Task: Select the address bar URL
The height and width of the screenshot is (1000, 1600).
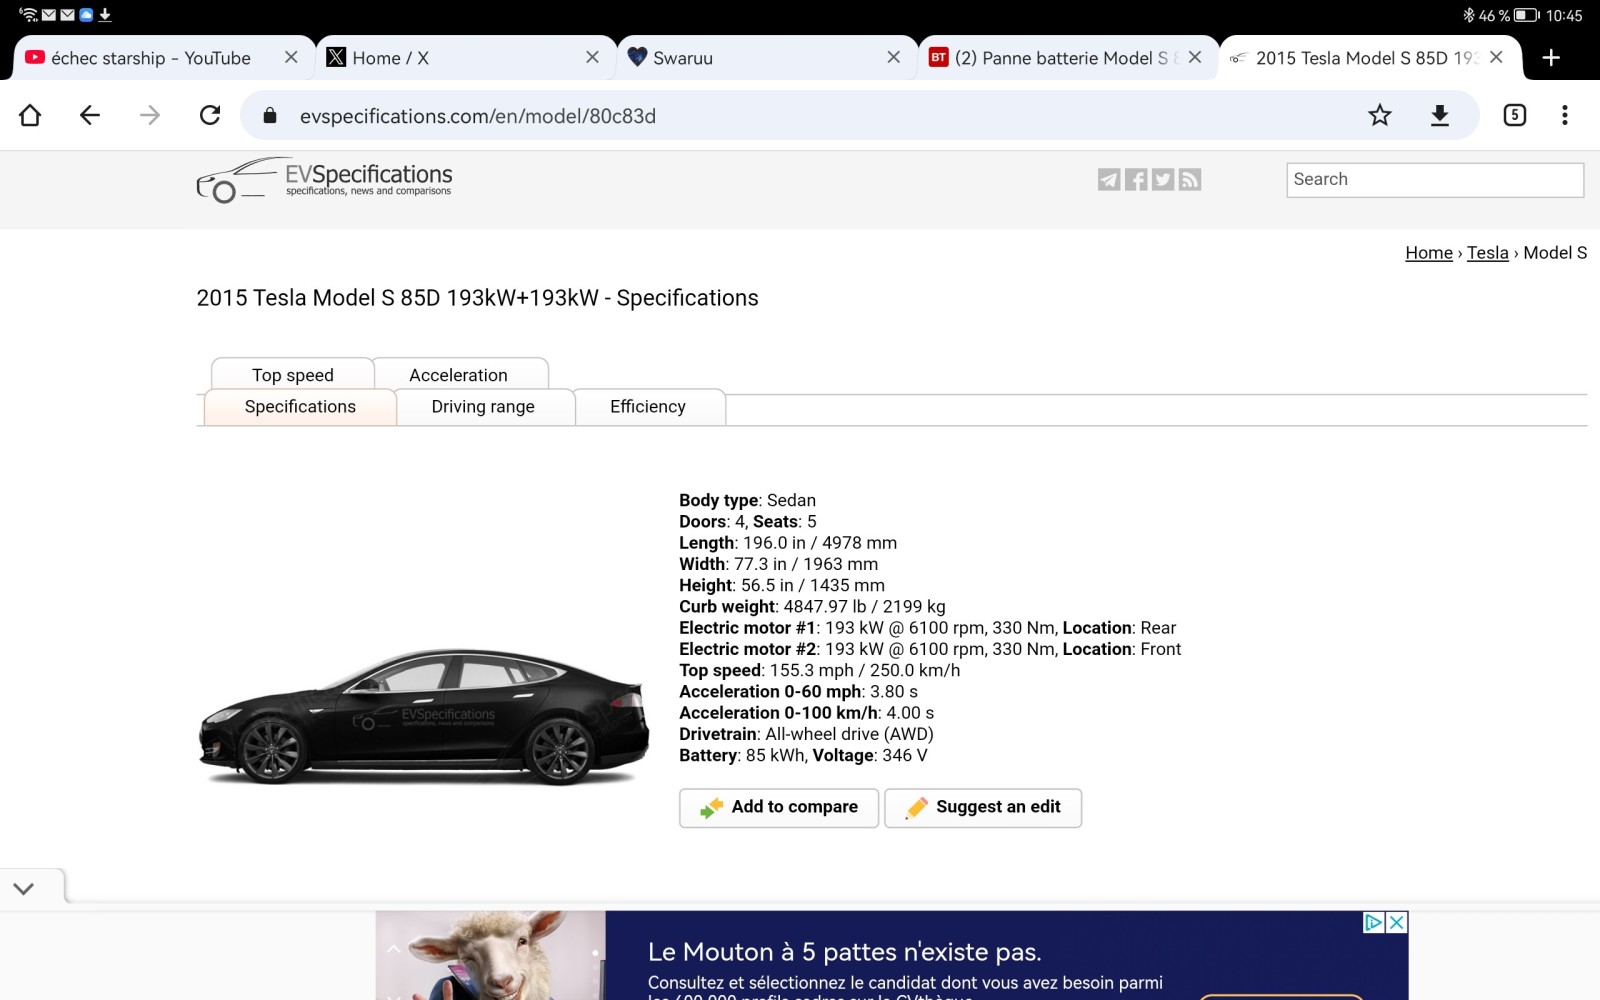Action: point(478,116)
